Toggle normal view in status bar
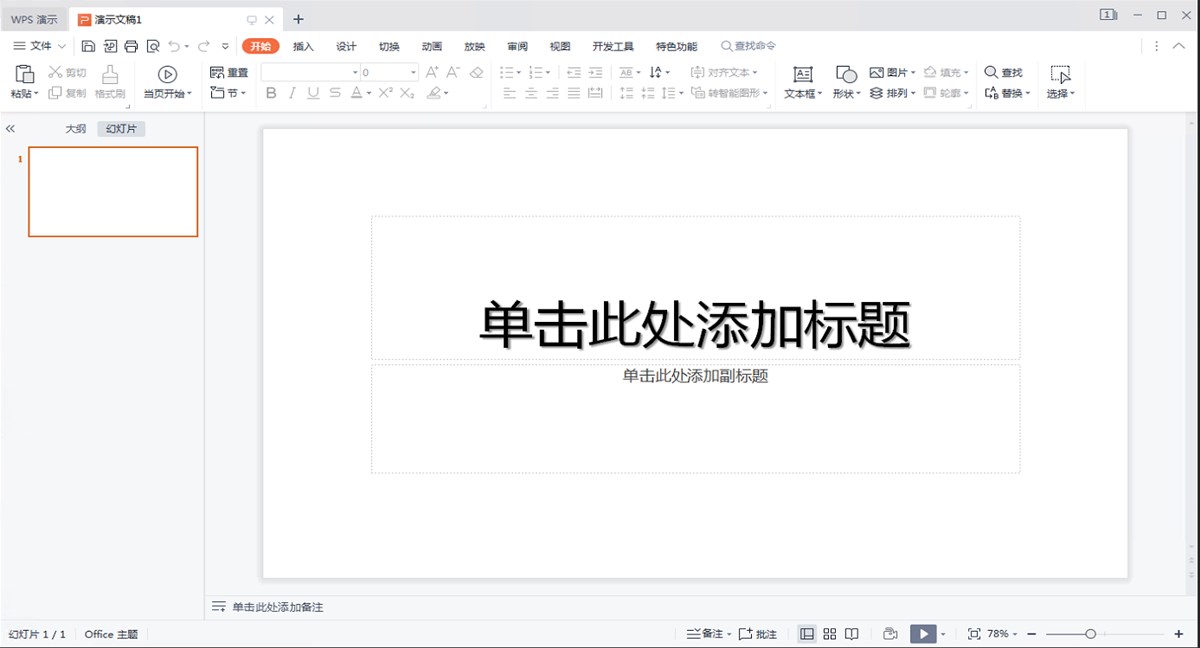This screenshot has width=1200, height=648. pyautogui.click(x=807, y=634)
